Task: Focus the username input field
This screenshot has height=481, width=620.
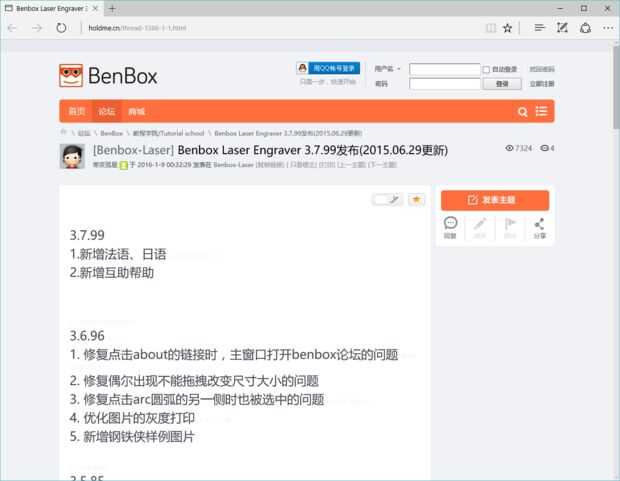Action: [x=444, y=69]
